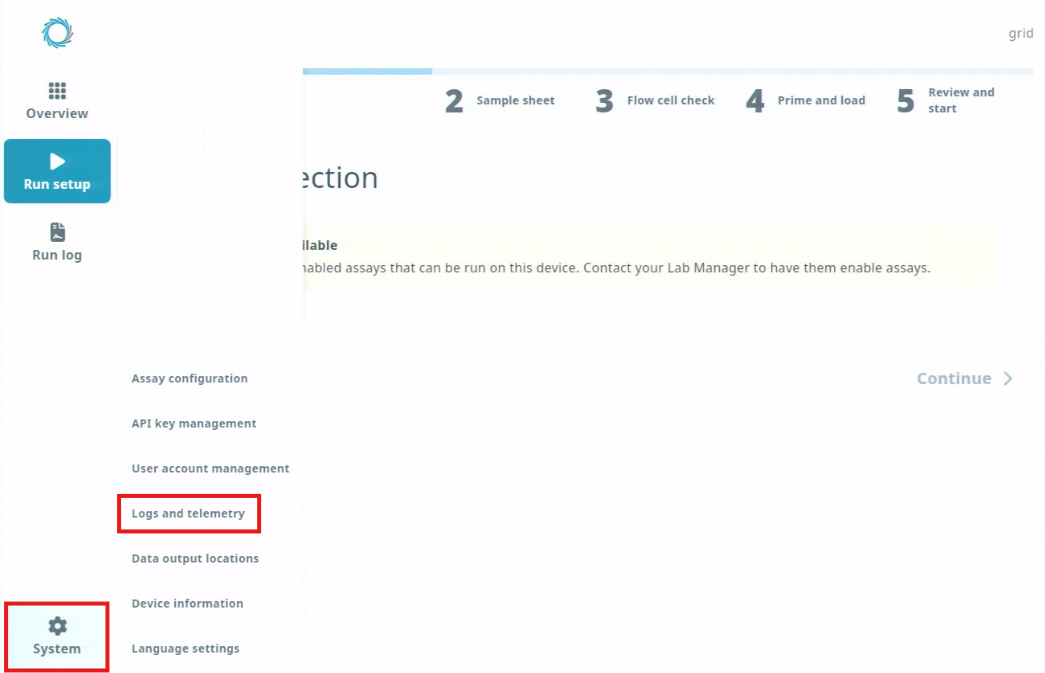Screen dimensions: 1045x673
Task: Open User account management
Action: (x=211, y=468)
